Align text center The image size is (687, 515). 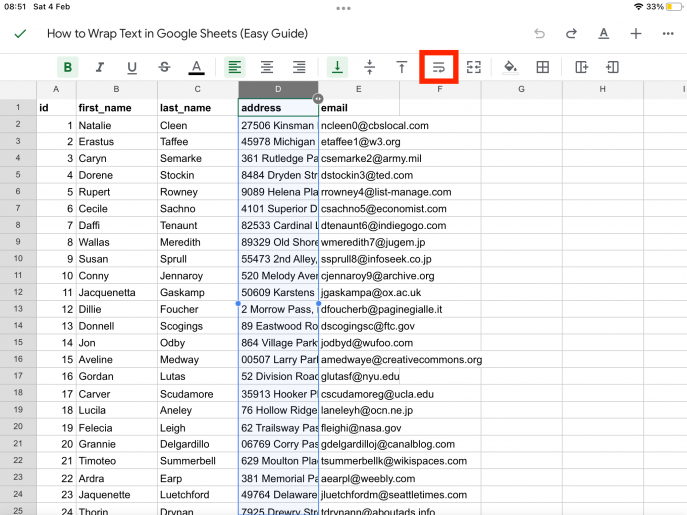[x=267, y=67]
